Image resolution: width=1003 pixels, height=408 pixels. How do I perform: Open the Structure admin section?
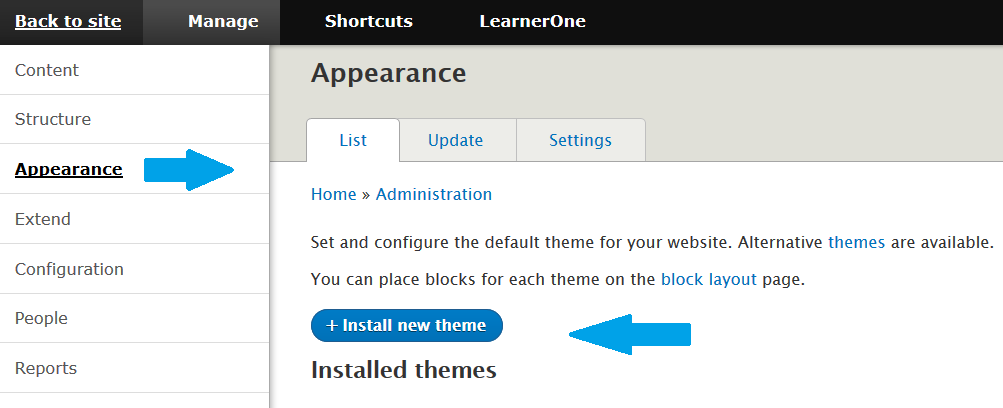tap(134, 120)
